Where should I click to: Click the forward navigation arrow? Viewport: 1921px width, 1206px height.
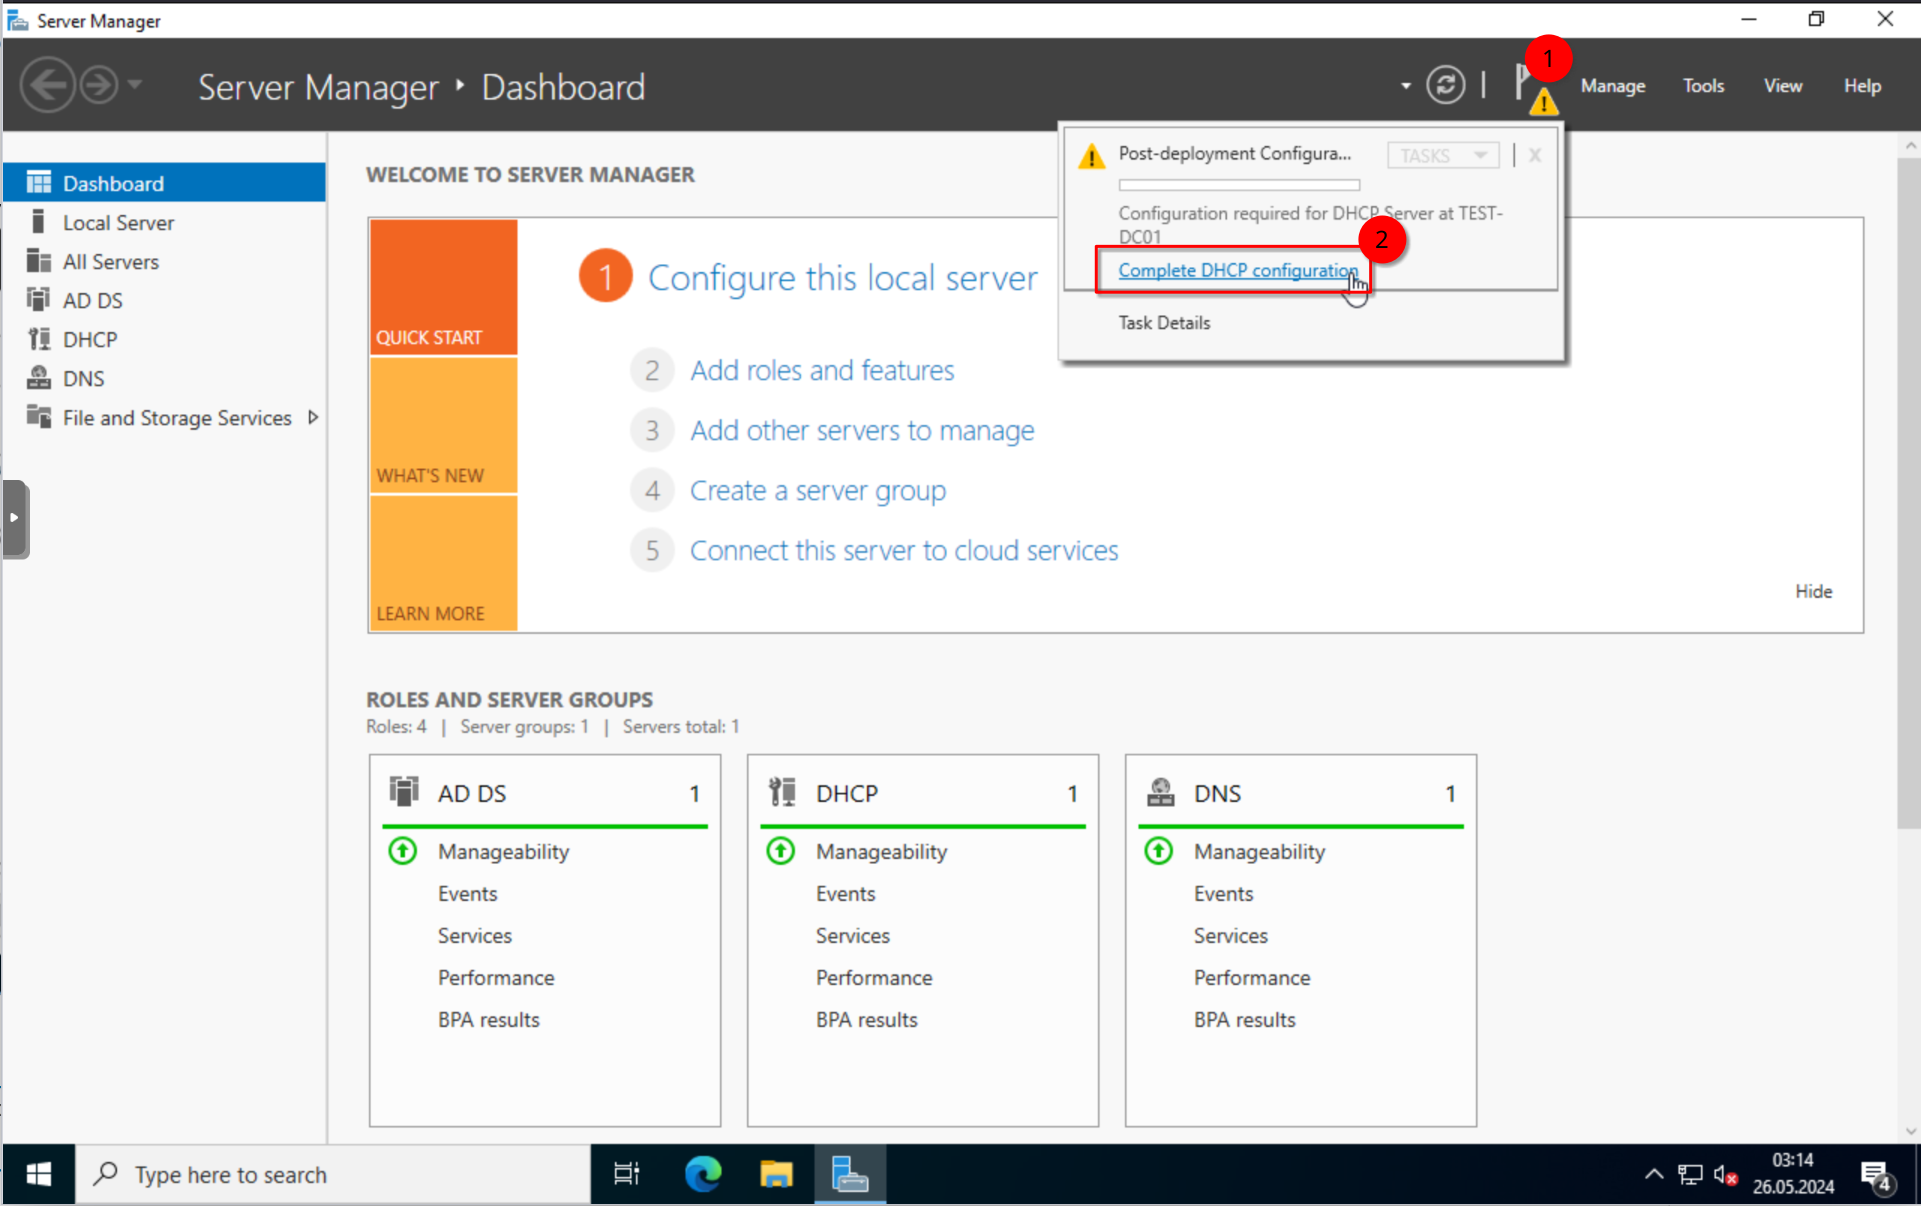point(99,85)
